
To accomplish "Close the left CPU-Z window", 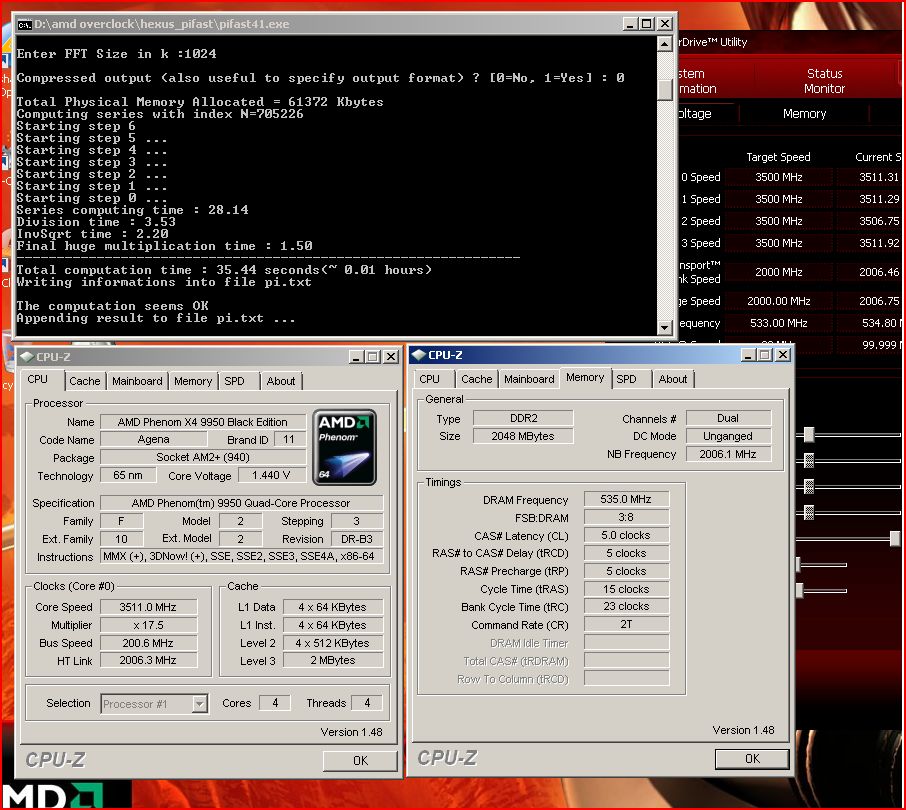I will 391,356.
